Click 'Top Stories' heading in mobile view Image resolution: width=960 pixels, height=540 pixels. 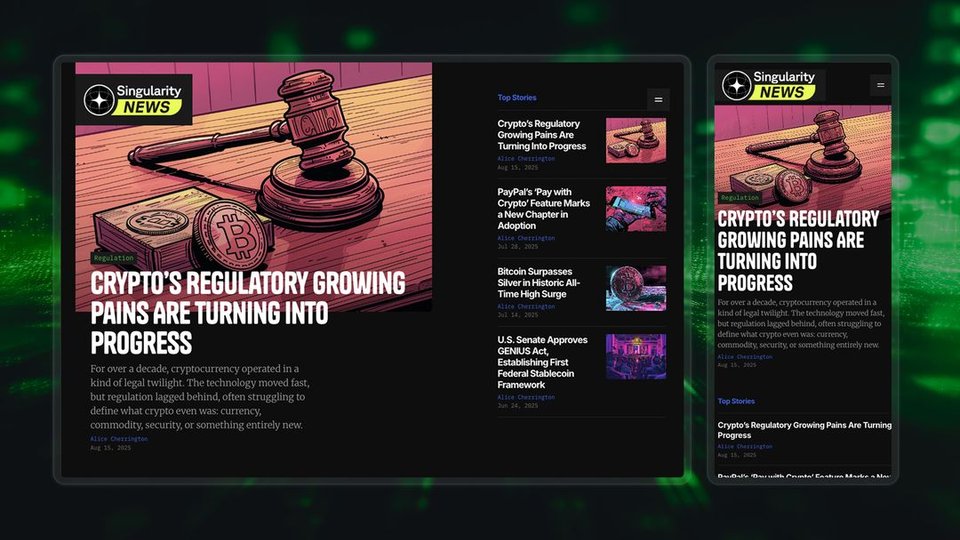(x=736, y=401)
